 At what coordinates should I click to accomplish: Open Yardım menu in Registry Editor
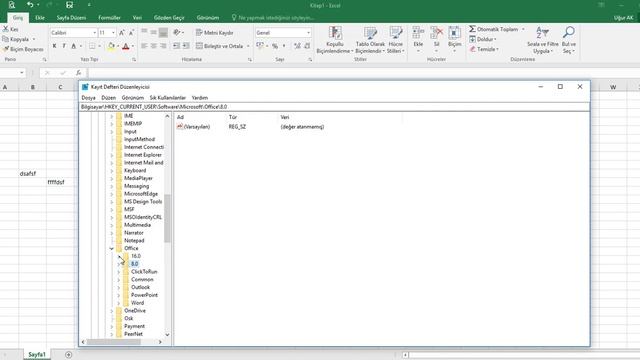(200, 98)
